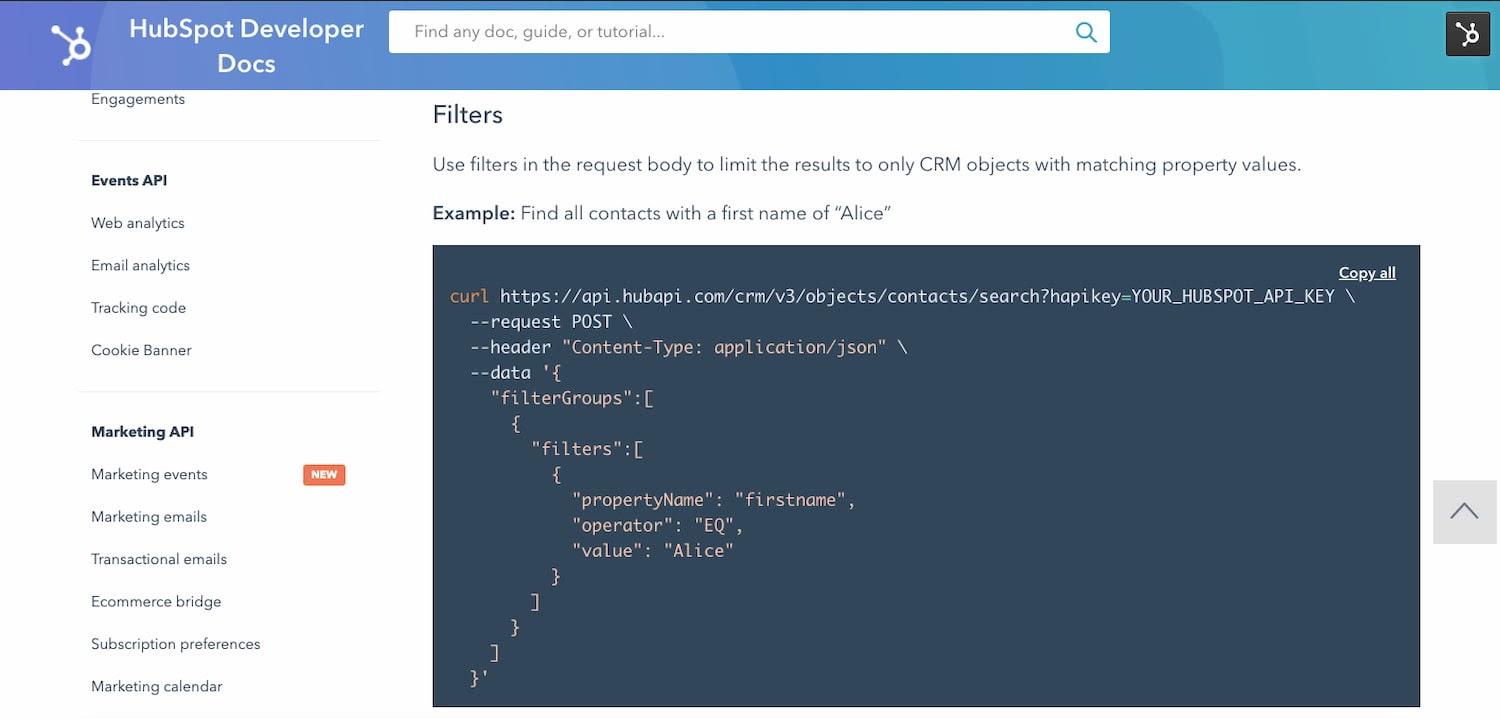This screenshot has height=719, width=1500.
Task: Click the NEW badge next to Marketing events
Action: (x=323, y=474)
